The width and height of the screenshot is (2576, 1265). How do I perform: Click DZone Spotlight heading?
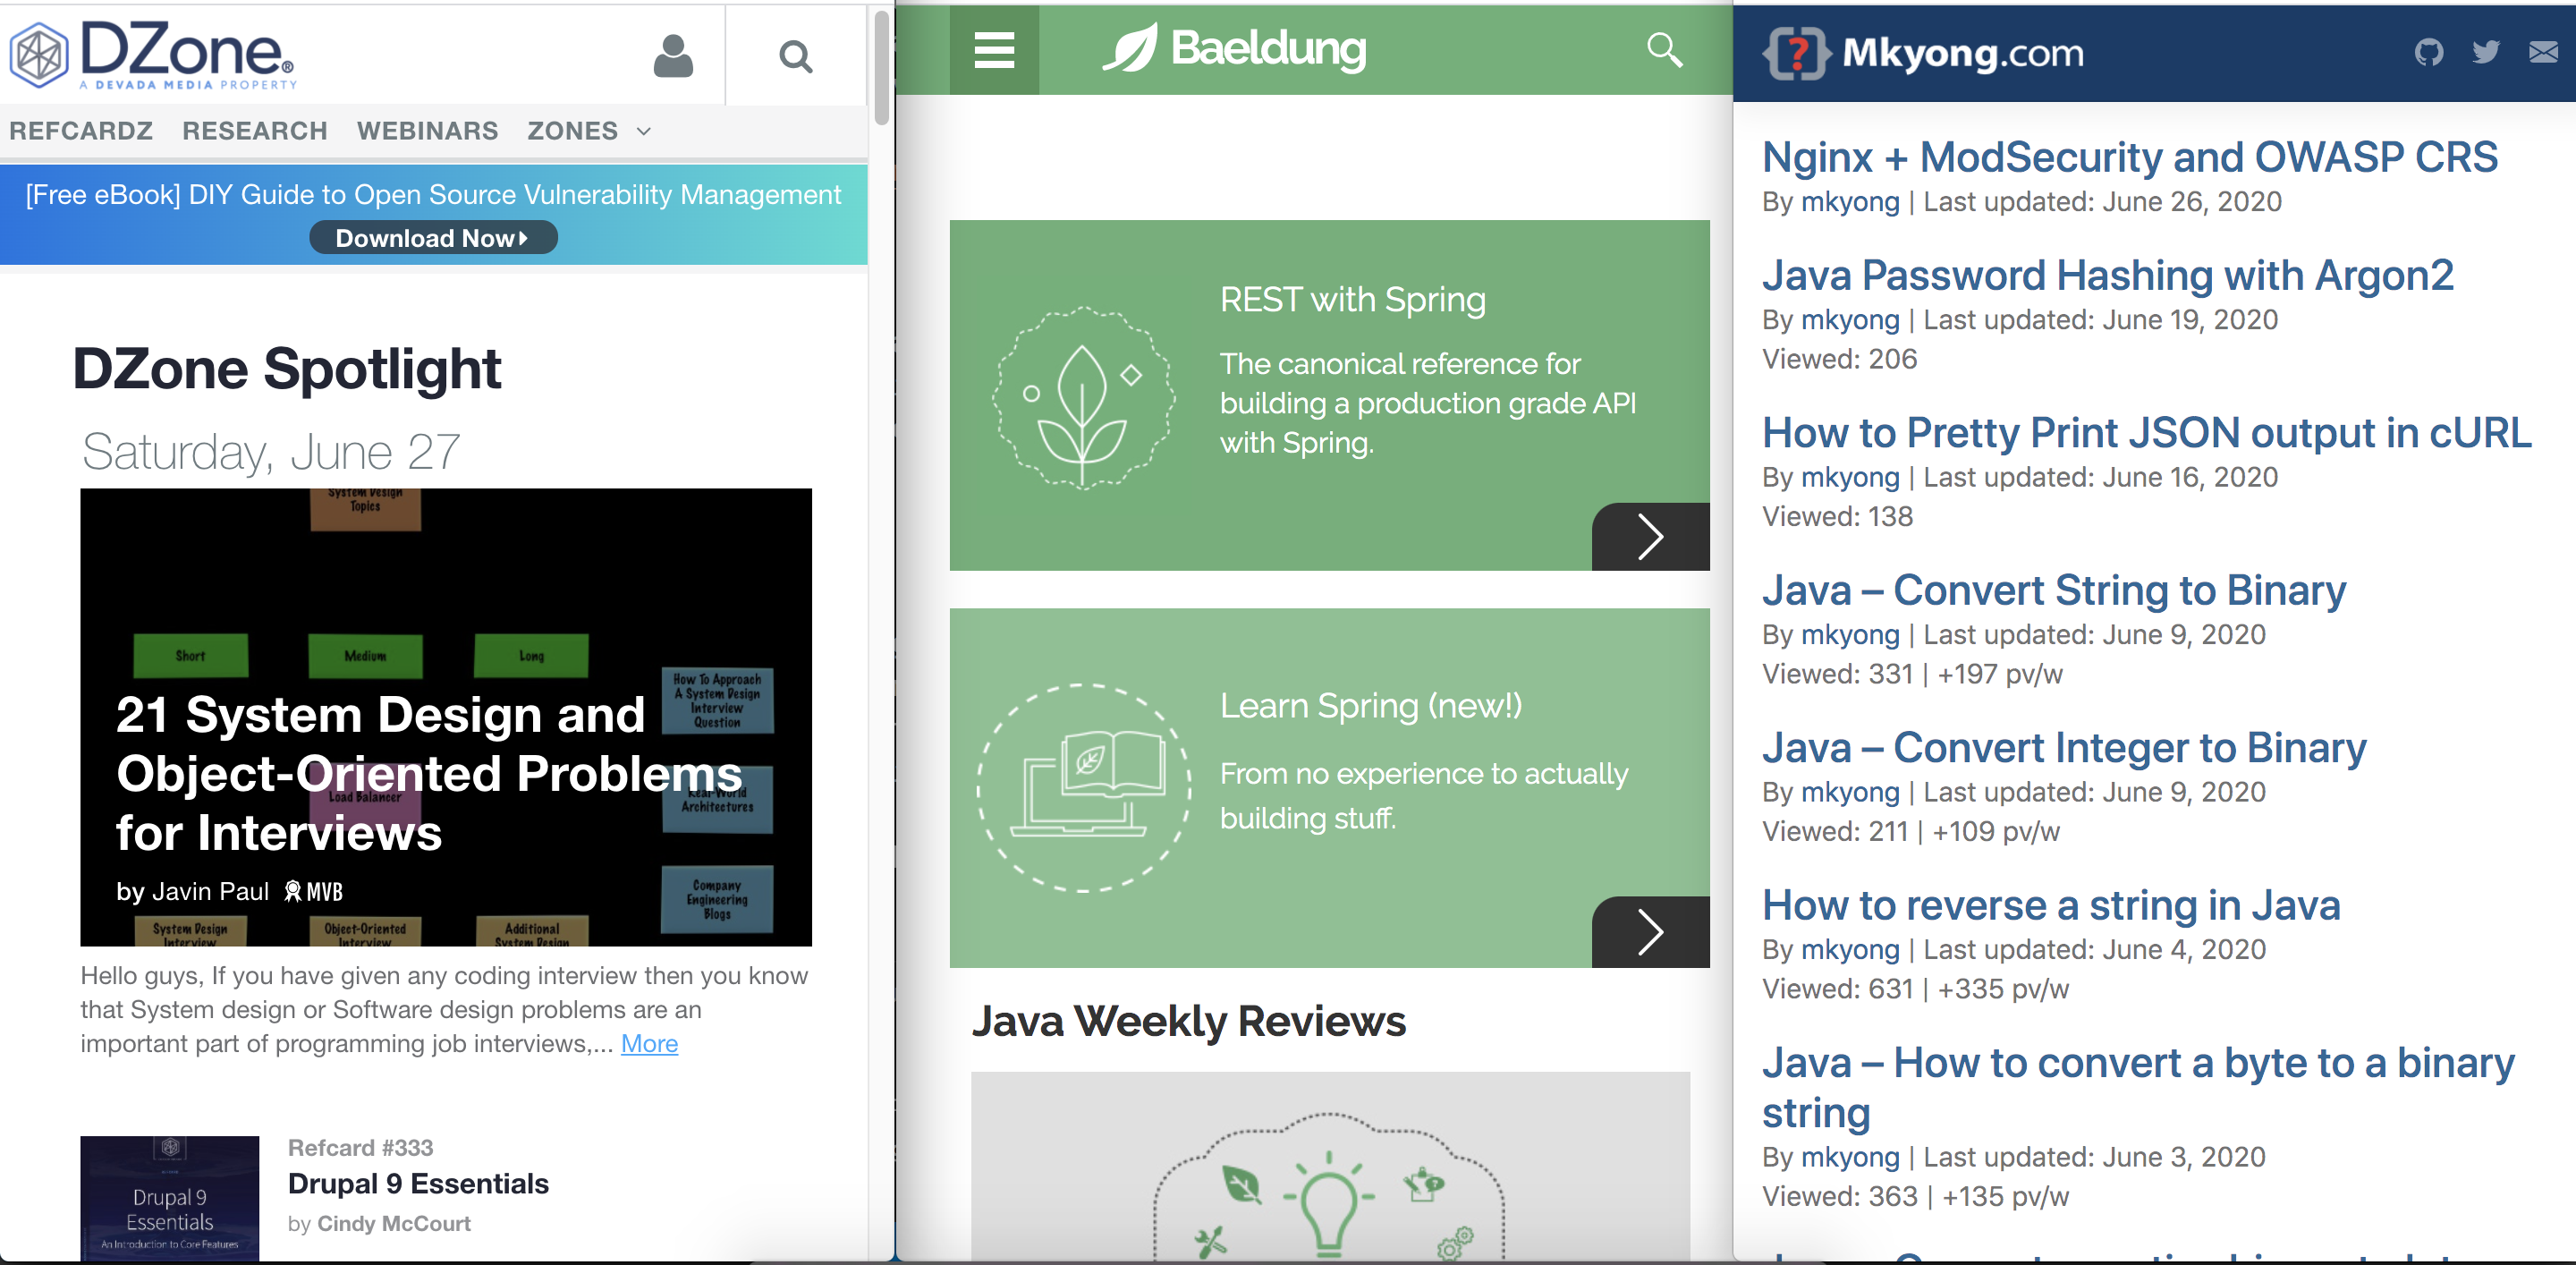pos(286,369)
